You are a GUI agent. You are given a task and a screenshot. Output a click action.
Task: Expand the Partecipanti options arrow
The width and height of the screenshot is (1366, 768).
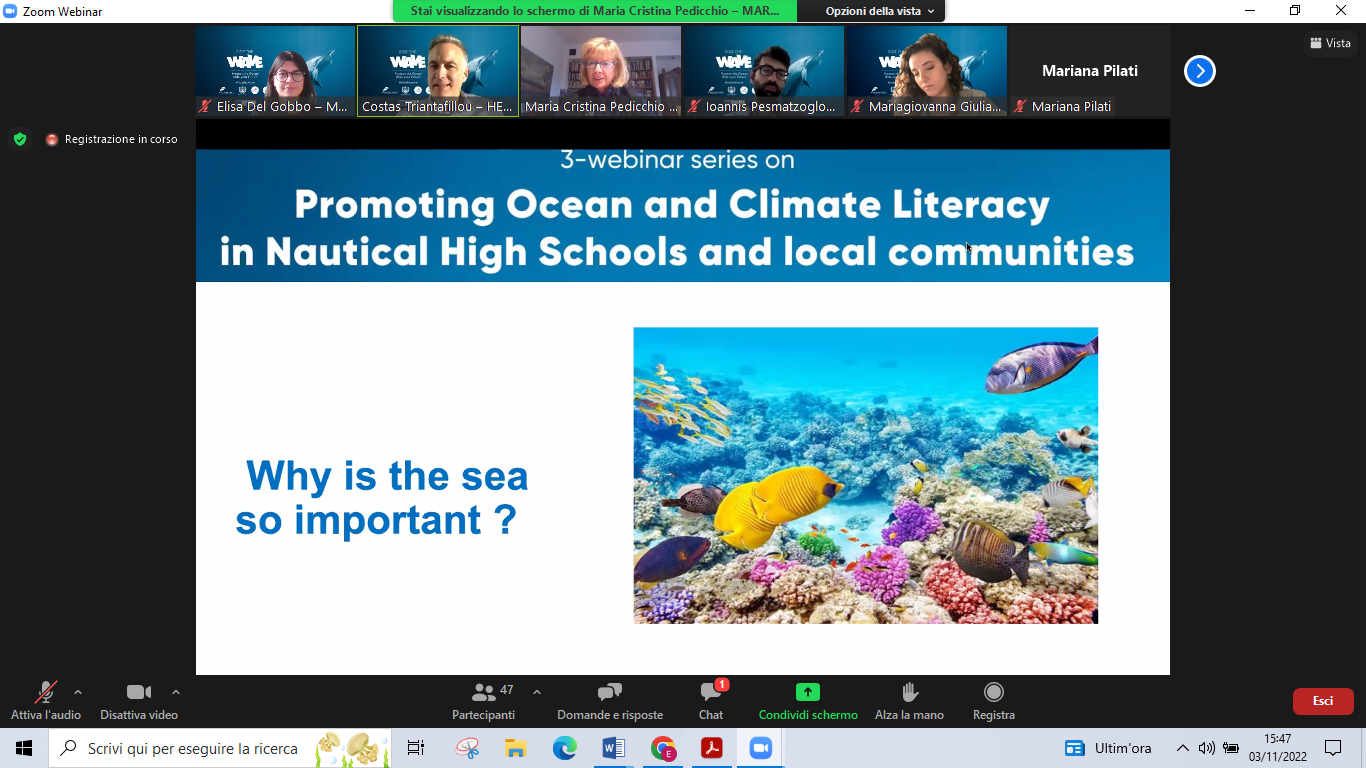pyautogui.click(x=537, y=692)
